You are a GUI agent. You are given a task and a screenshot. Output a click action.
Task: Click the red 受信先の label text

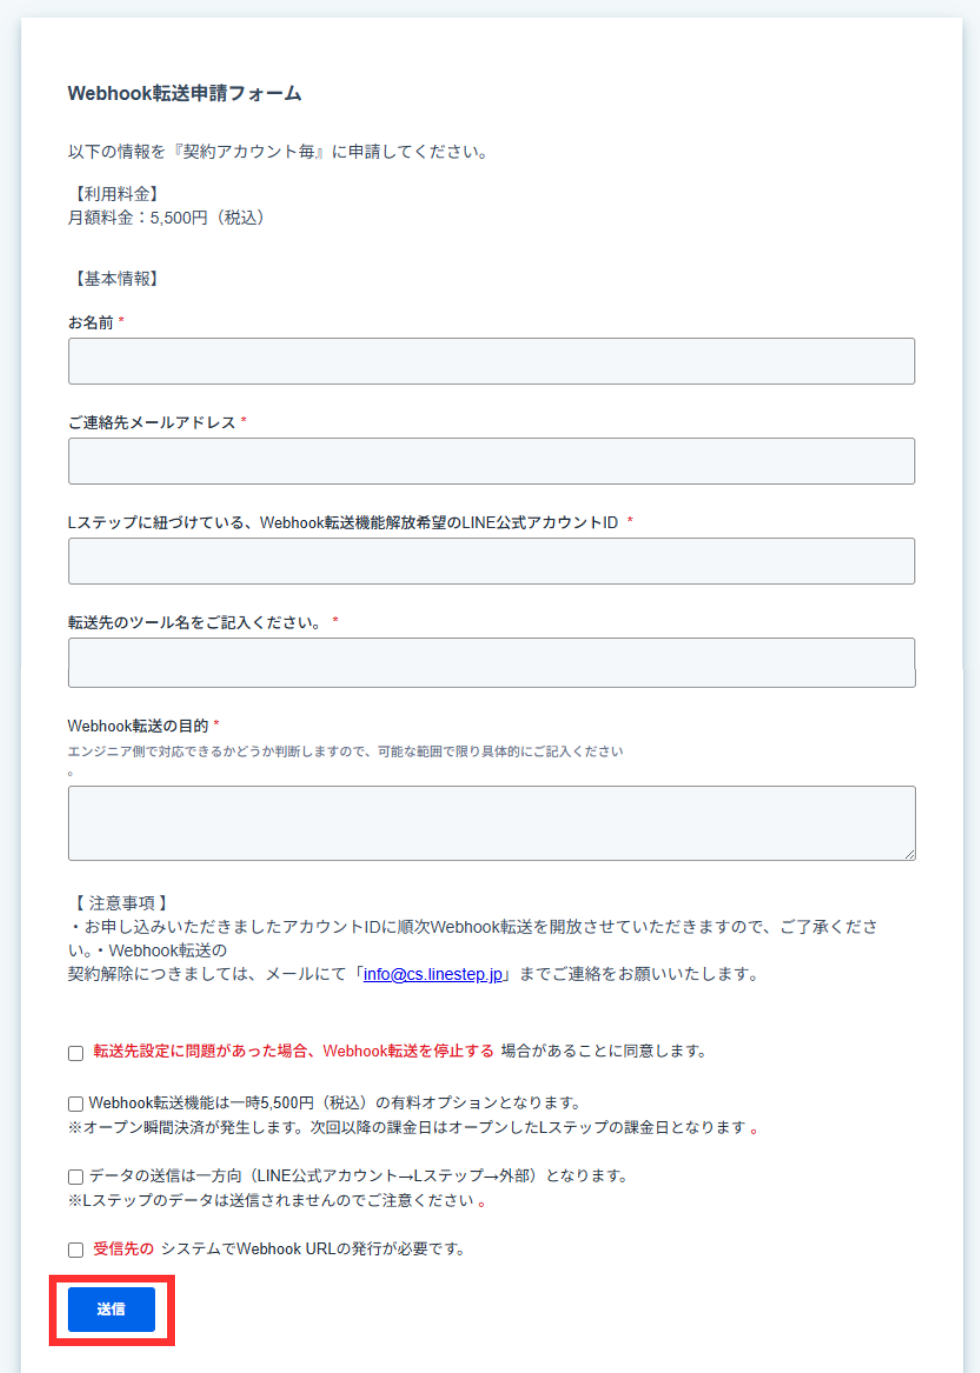point(123,1249)
